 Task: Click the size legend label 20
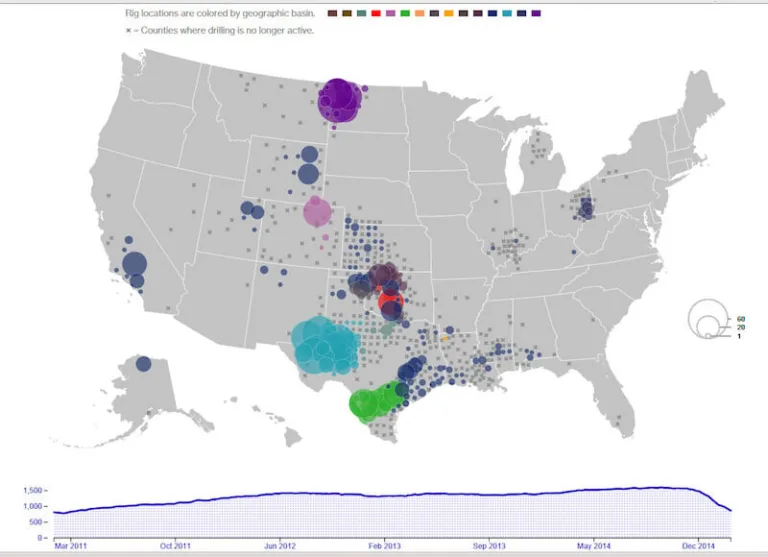coord(740,327)
